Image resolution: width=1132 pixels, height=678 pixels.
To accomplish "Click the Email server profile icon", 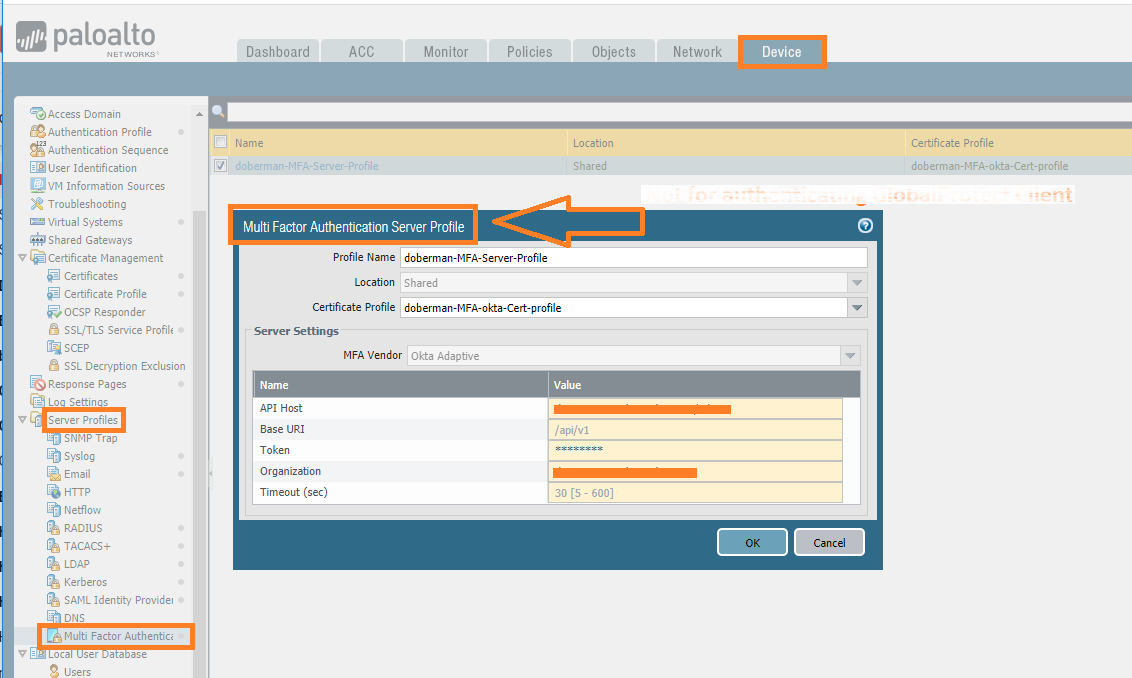I will (53, 474).
